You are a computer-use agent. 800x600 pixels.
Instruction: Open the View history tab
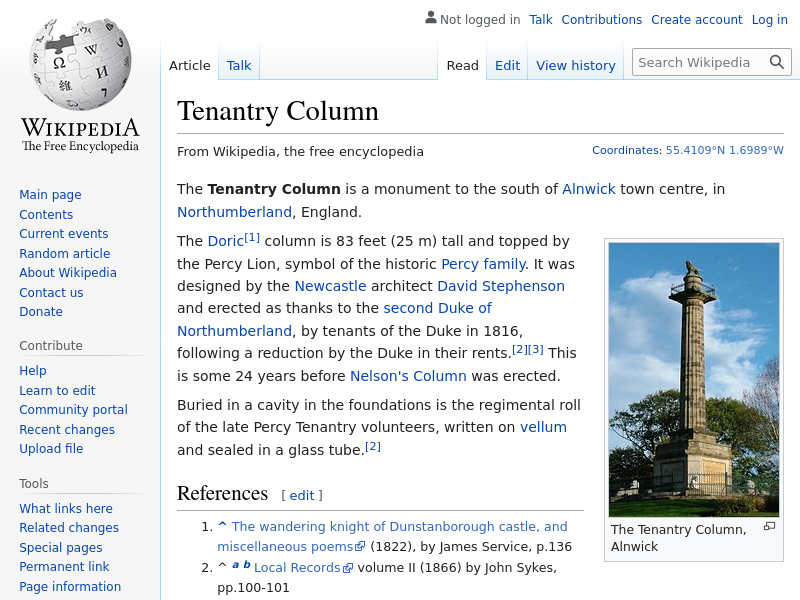575,65
